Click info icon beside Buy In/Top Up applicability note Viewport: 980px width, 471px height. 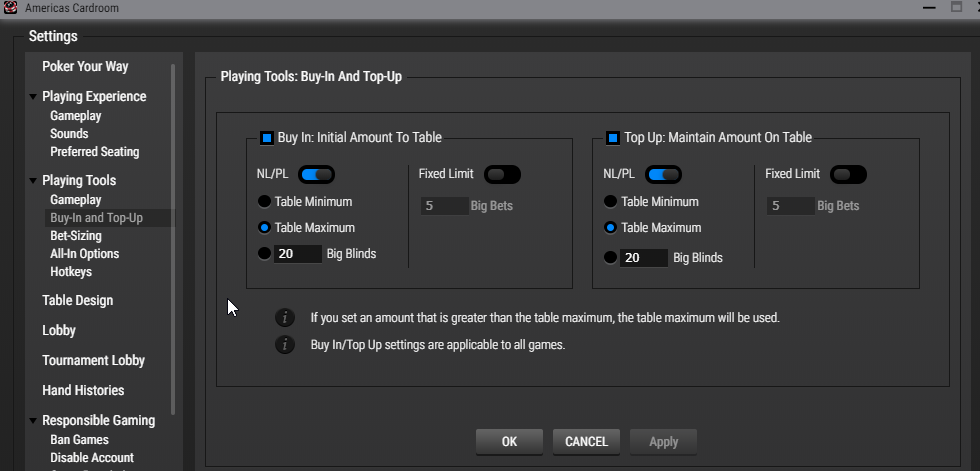pyautogui.click(x=285, y=344)
